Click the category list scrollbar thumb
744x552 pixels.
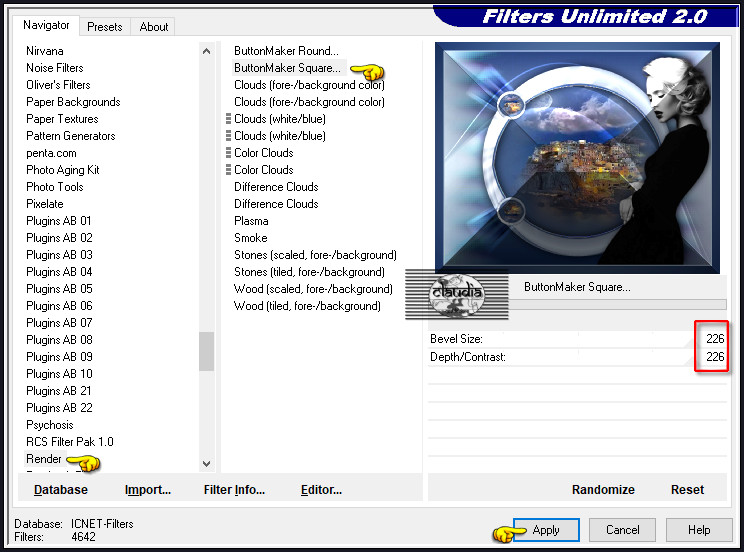tap(206, 351)
